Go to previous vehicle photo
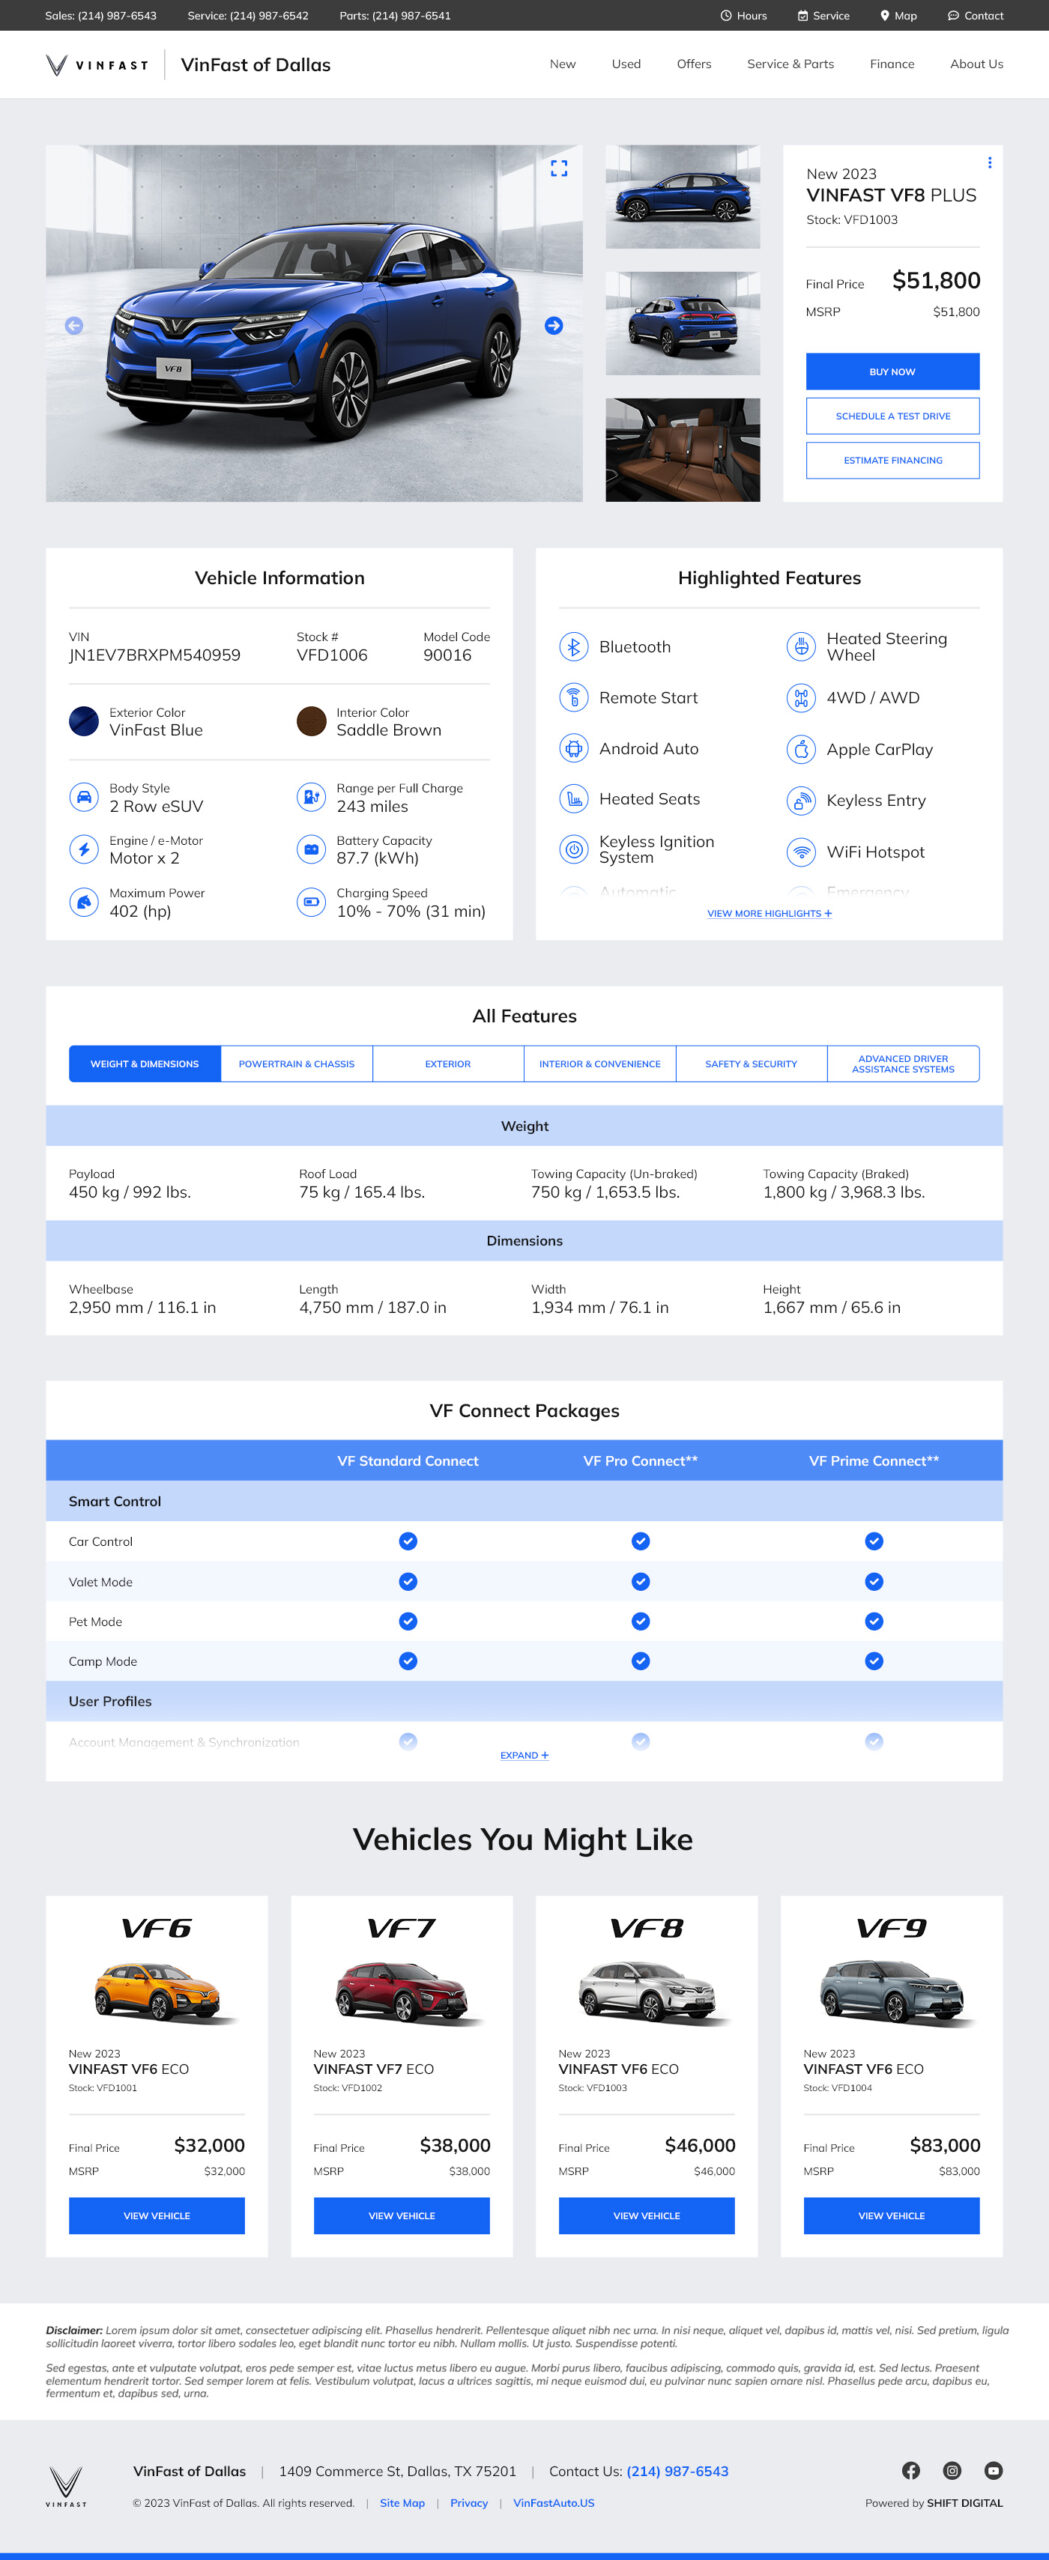This screenshot has width=1049, height=2560. coord(74,326)
